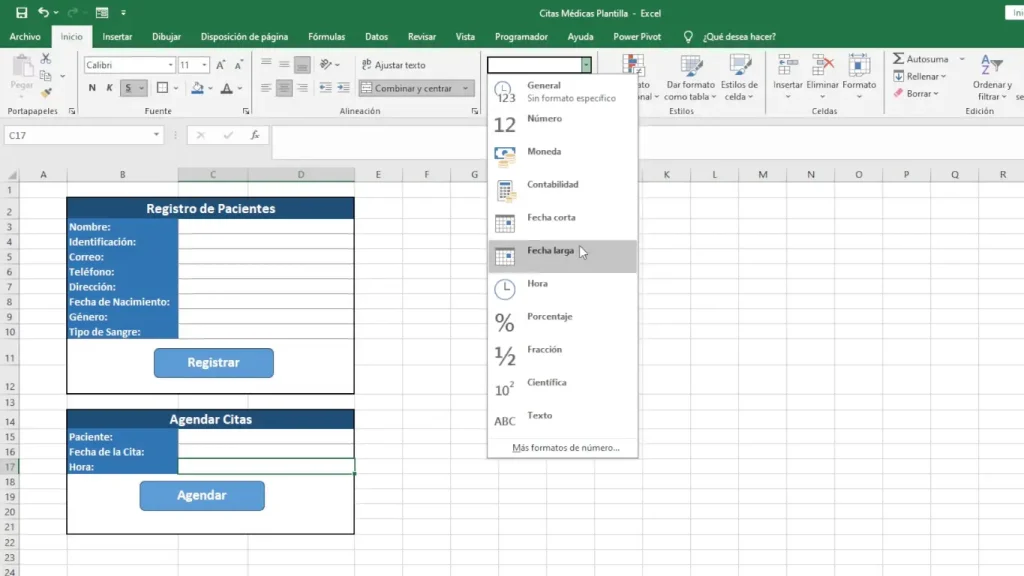Click the text orientation icon
This screenshot has height=576, width=1024.
point(326,65)
